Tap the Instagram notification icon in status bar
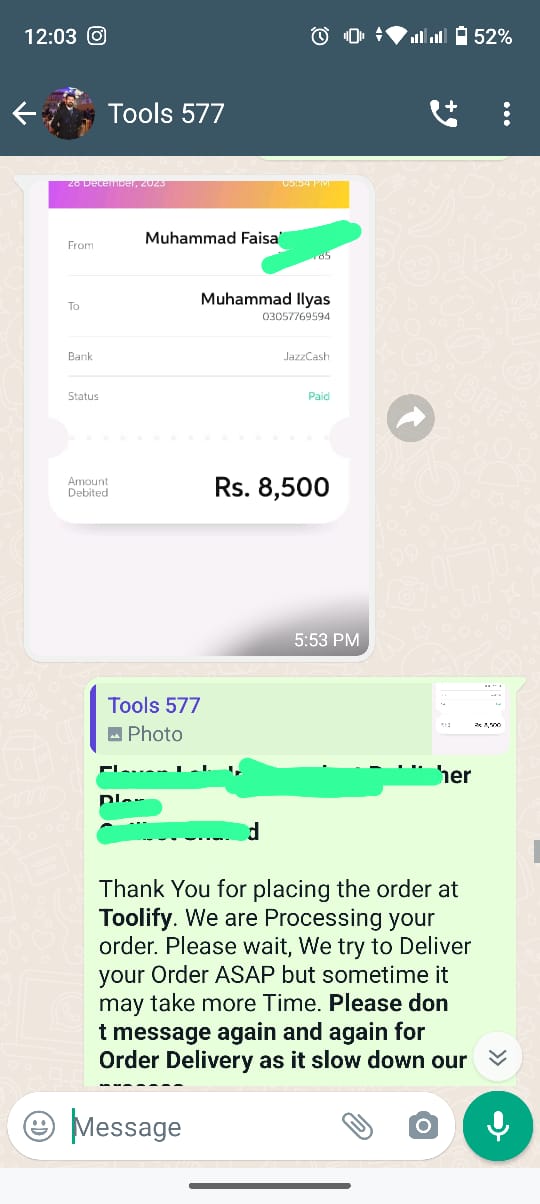Image resolution: width=540 pixels, height=1204 pixels. pos(97,37)
